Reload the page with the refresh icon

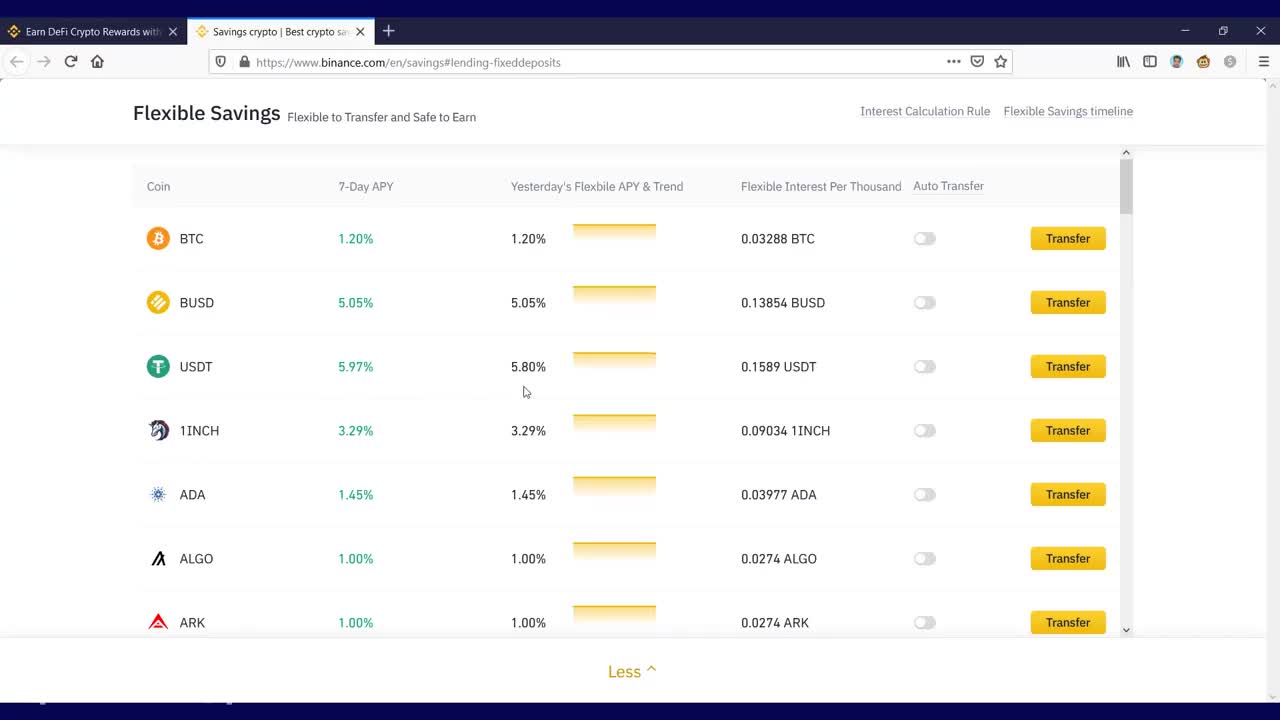coord(71,61)
